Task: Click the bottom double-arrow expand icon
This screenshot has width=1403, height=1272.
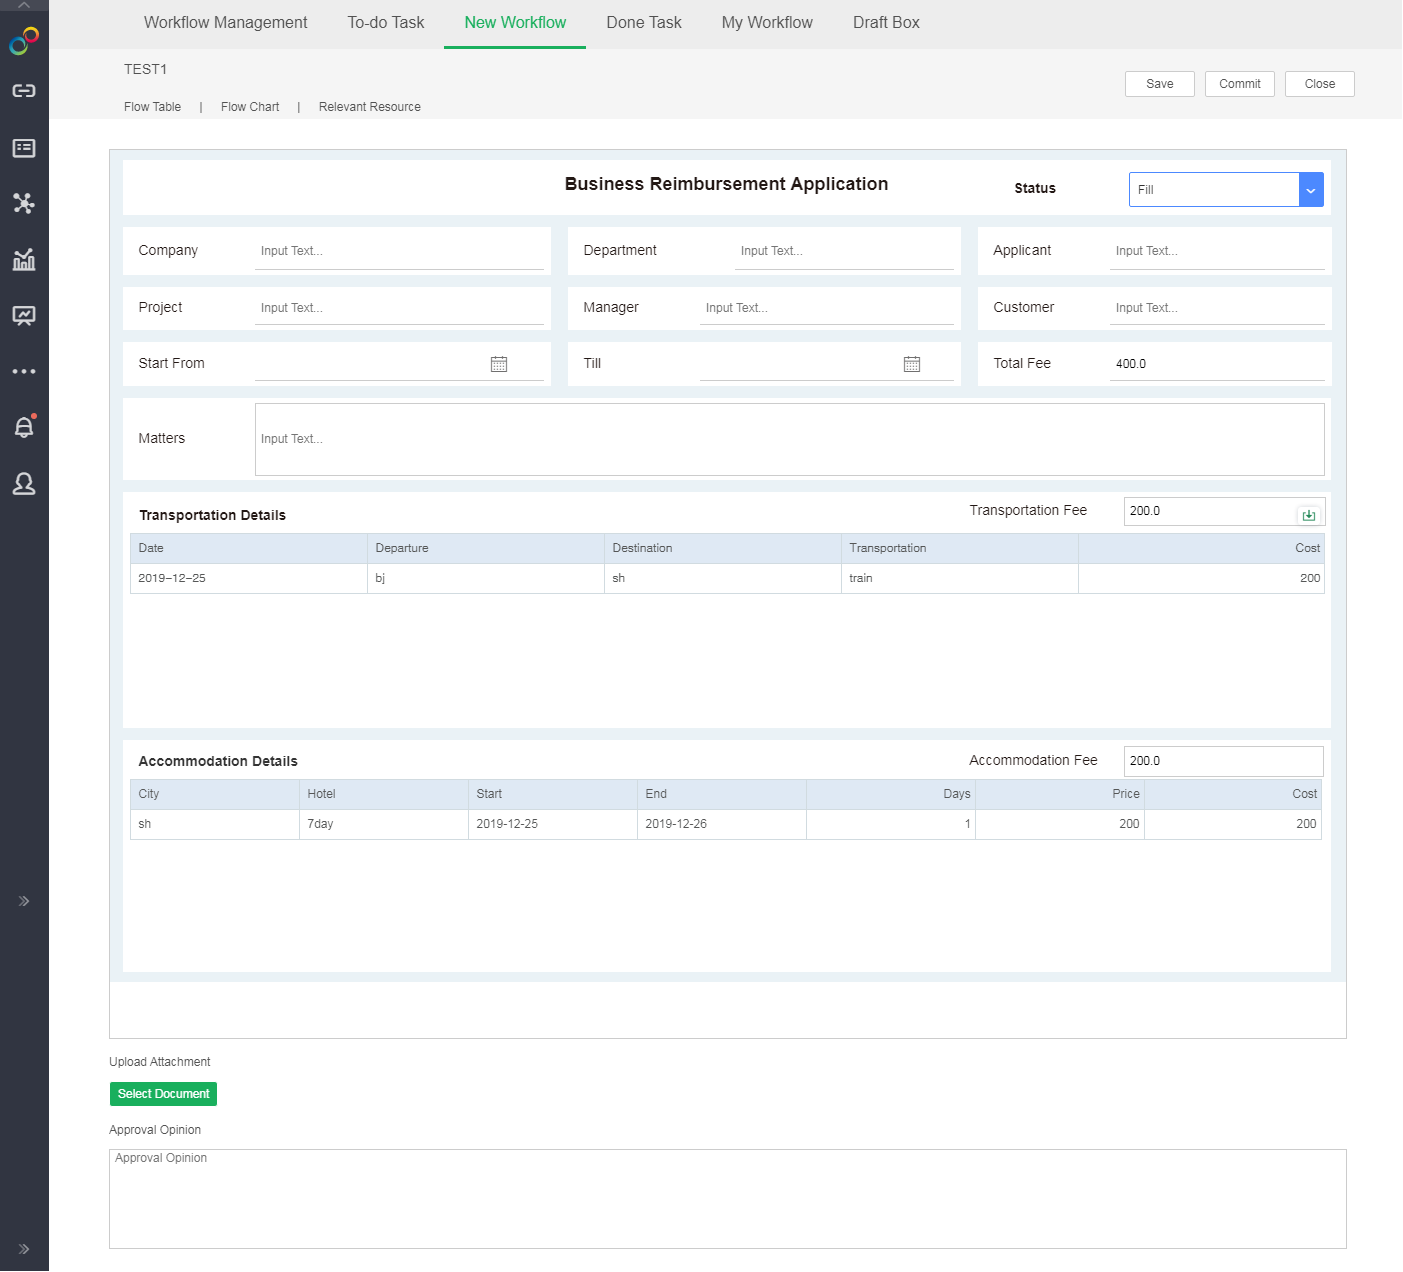Action: click(24, 1249)
